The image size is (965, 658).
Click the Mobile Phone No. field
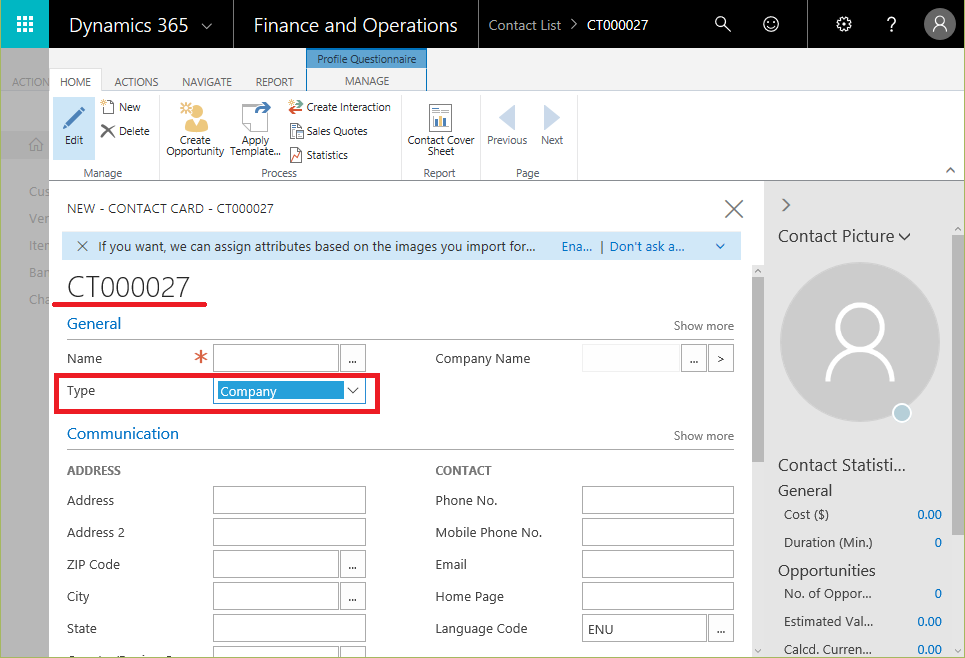point(658,532)
